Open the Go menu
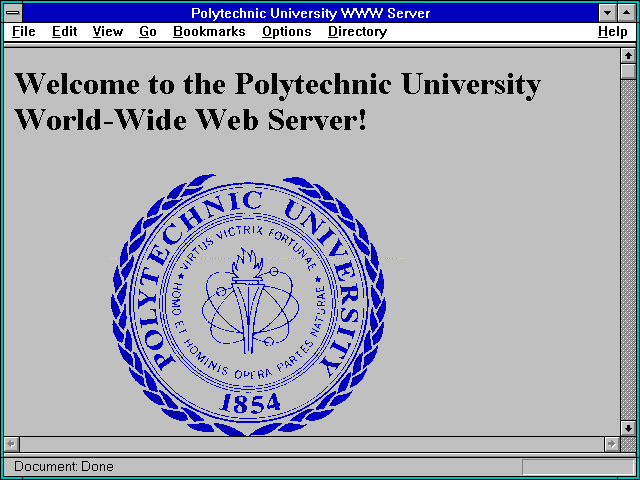 [x=148, y=32]
